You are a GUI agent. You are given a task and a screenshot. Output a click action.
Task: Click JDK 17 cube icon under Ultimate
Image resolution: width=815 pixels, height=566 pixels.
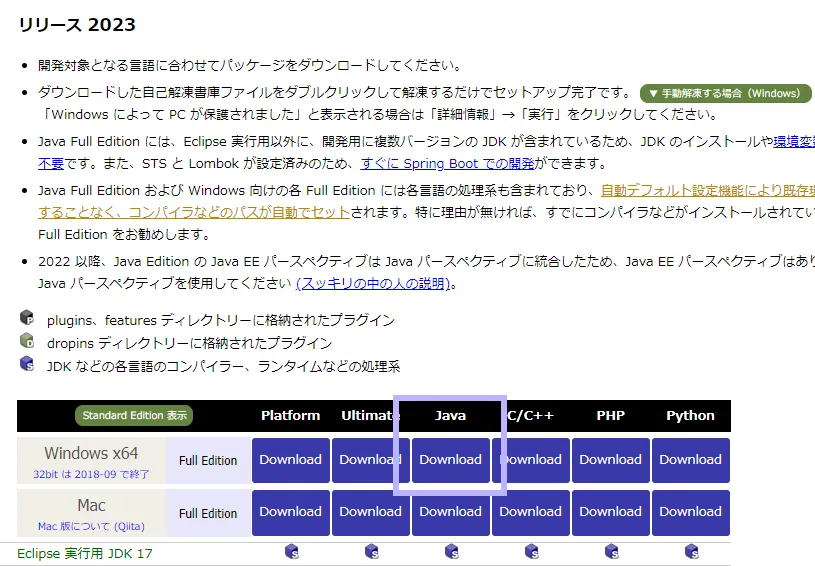[372, 551]
